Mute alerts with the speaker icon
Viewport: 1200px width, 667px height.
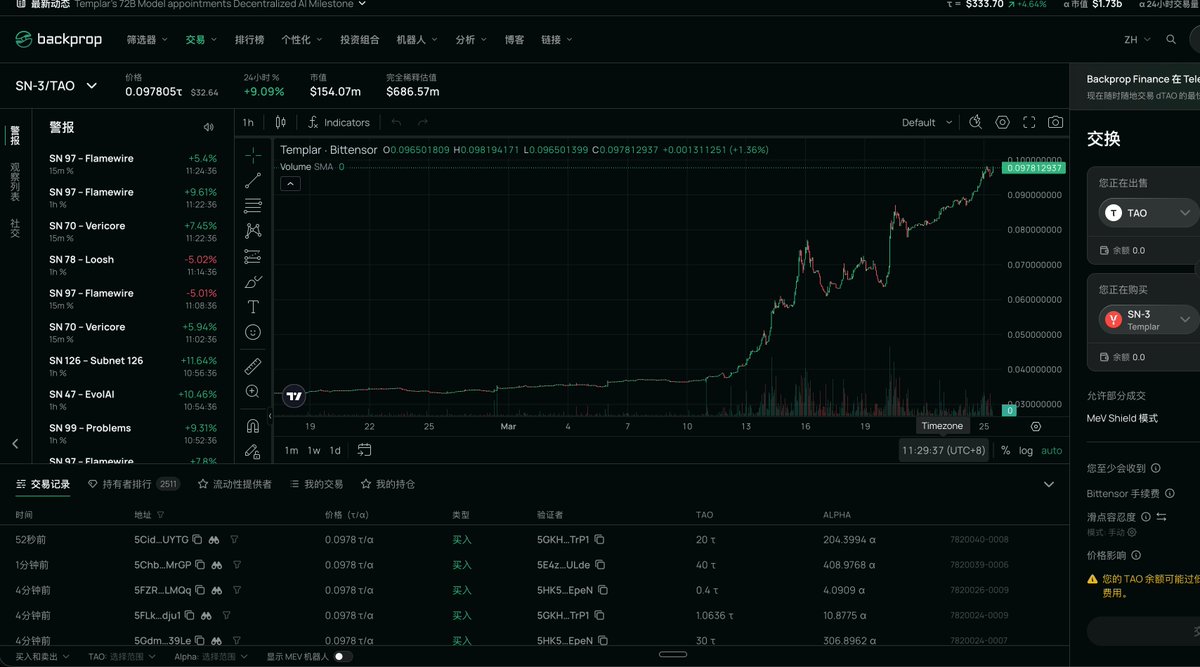click(208, 127)
